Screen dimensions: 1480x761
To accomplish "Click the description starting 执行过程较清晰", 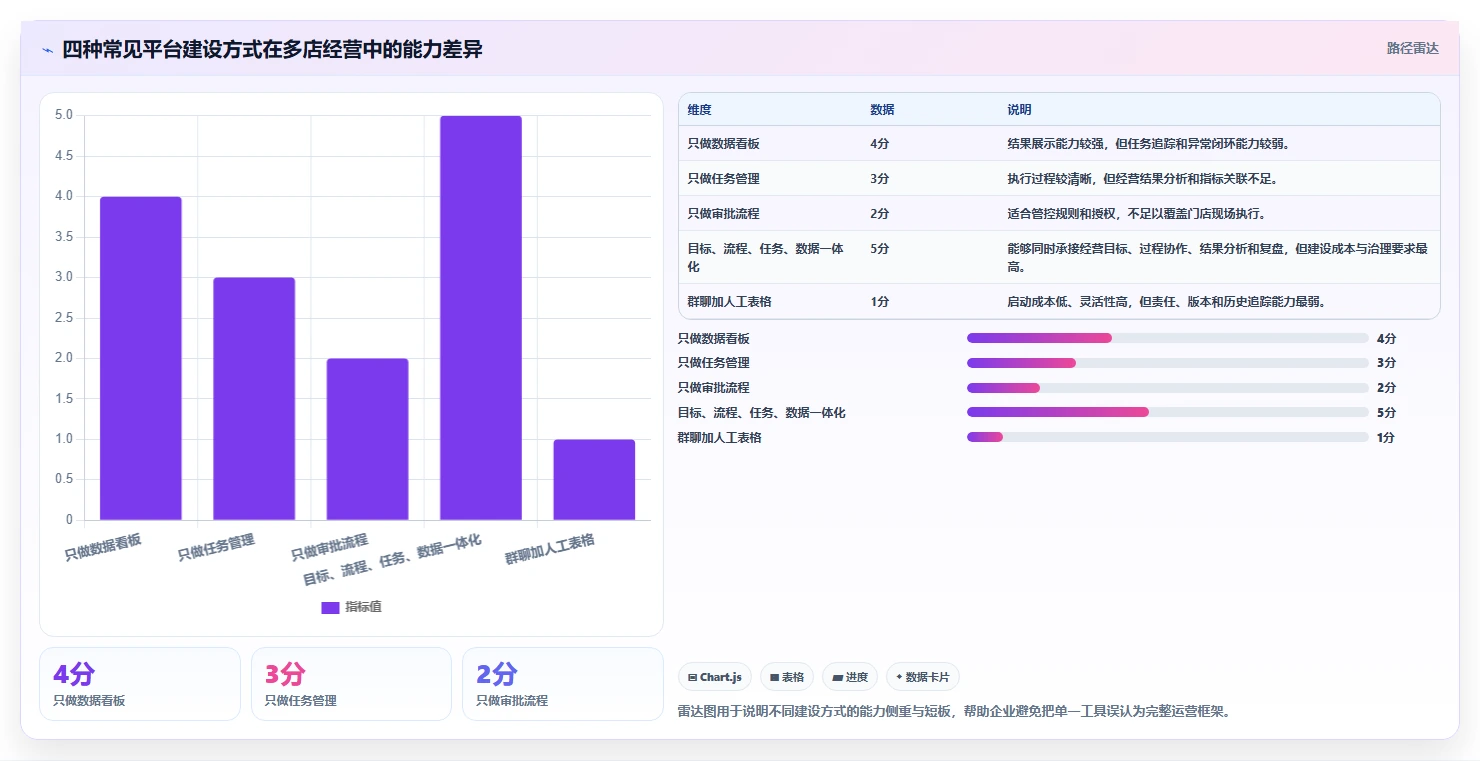I will 1142,179.
